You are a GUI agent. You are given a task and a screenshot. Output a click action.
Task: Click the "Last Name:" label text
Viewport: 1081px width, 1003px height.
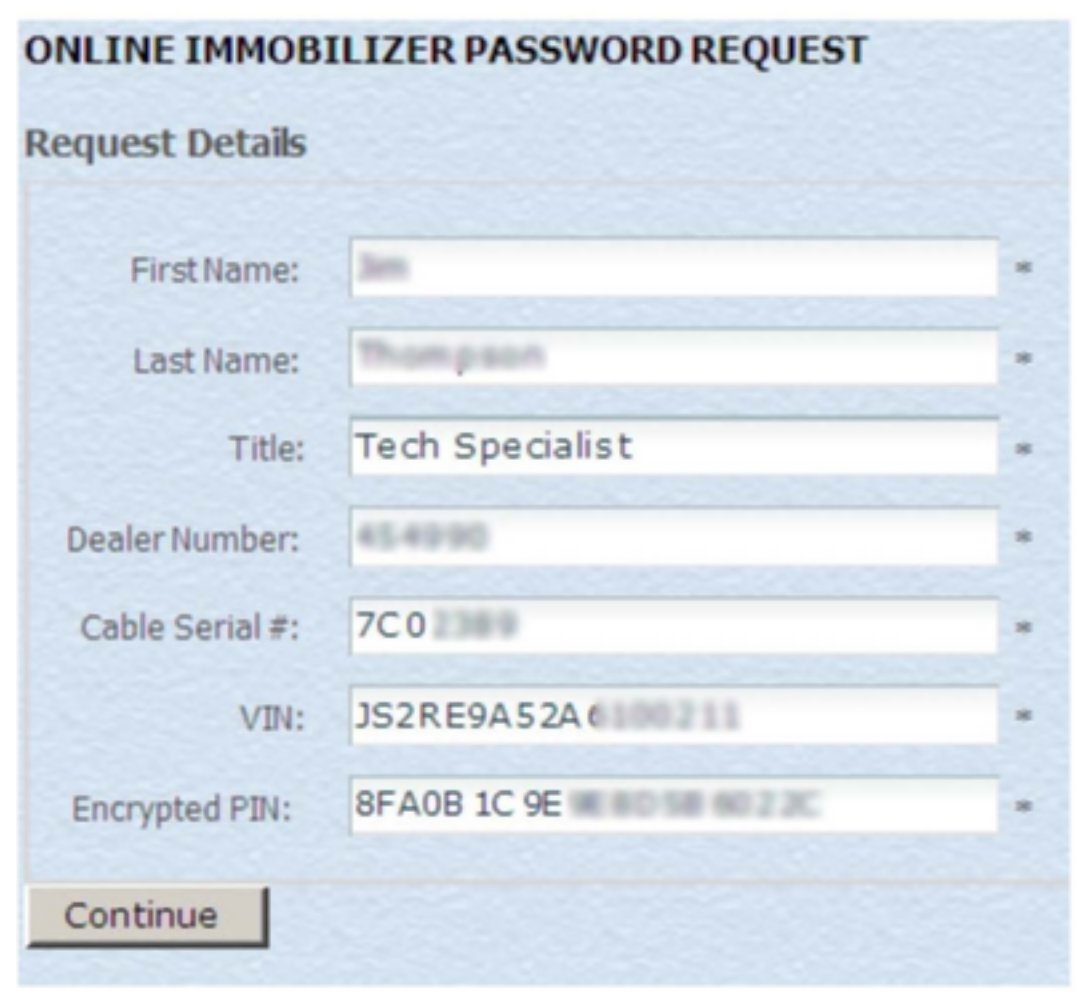tap(216, 360)
